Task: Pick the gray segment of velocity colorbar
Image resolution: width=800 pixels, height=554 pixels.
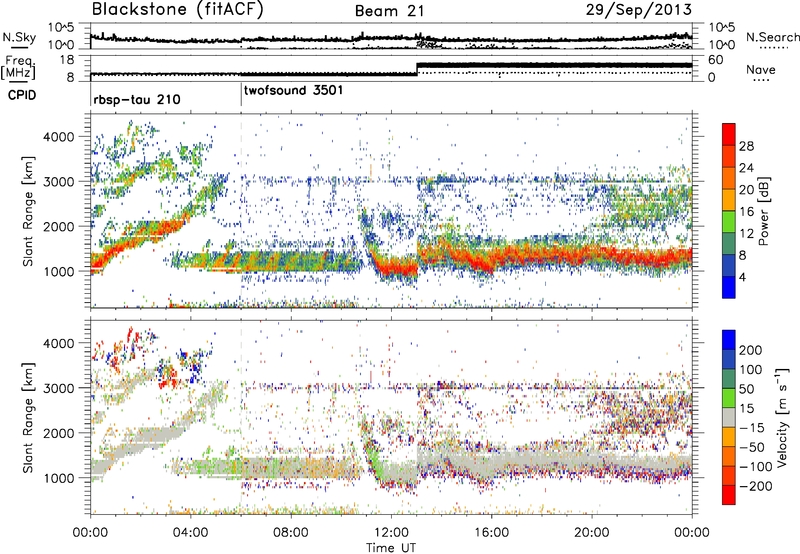Action: coord(729,417)
